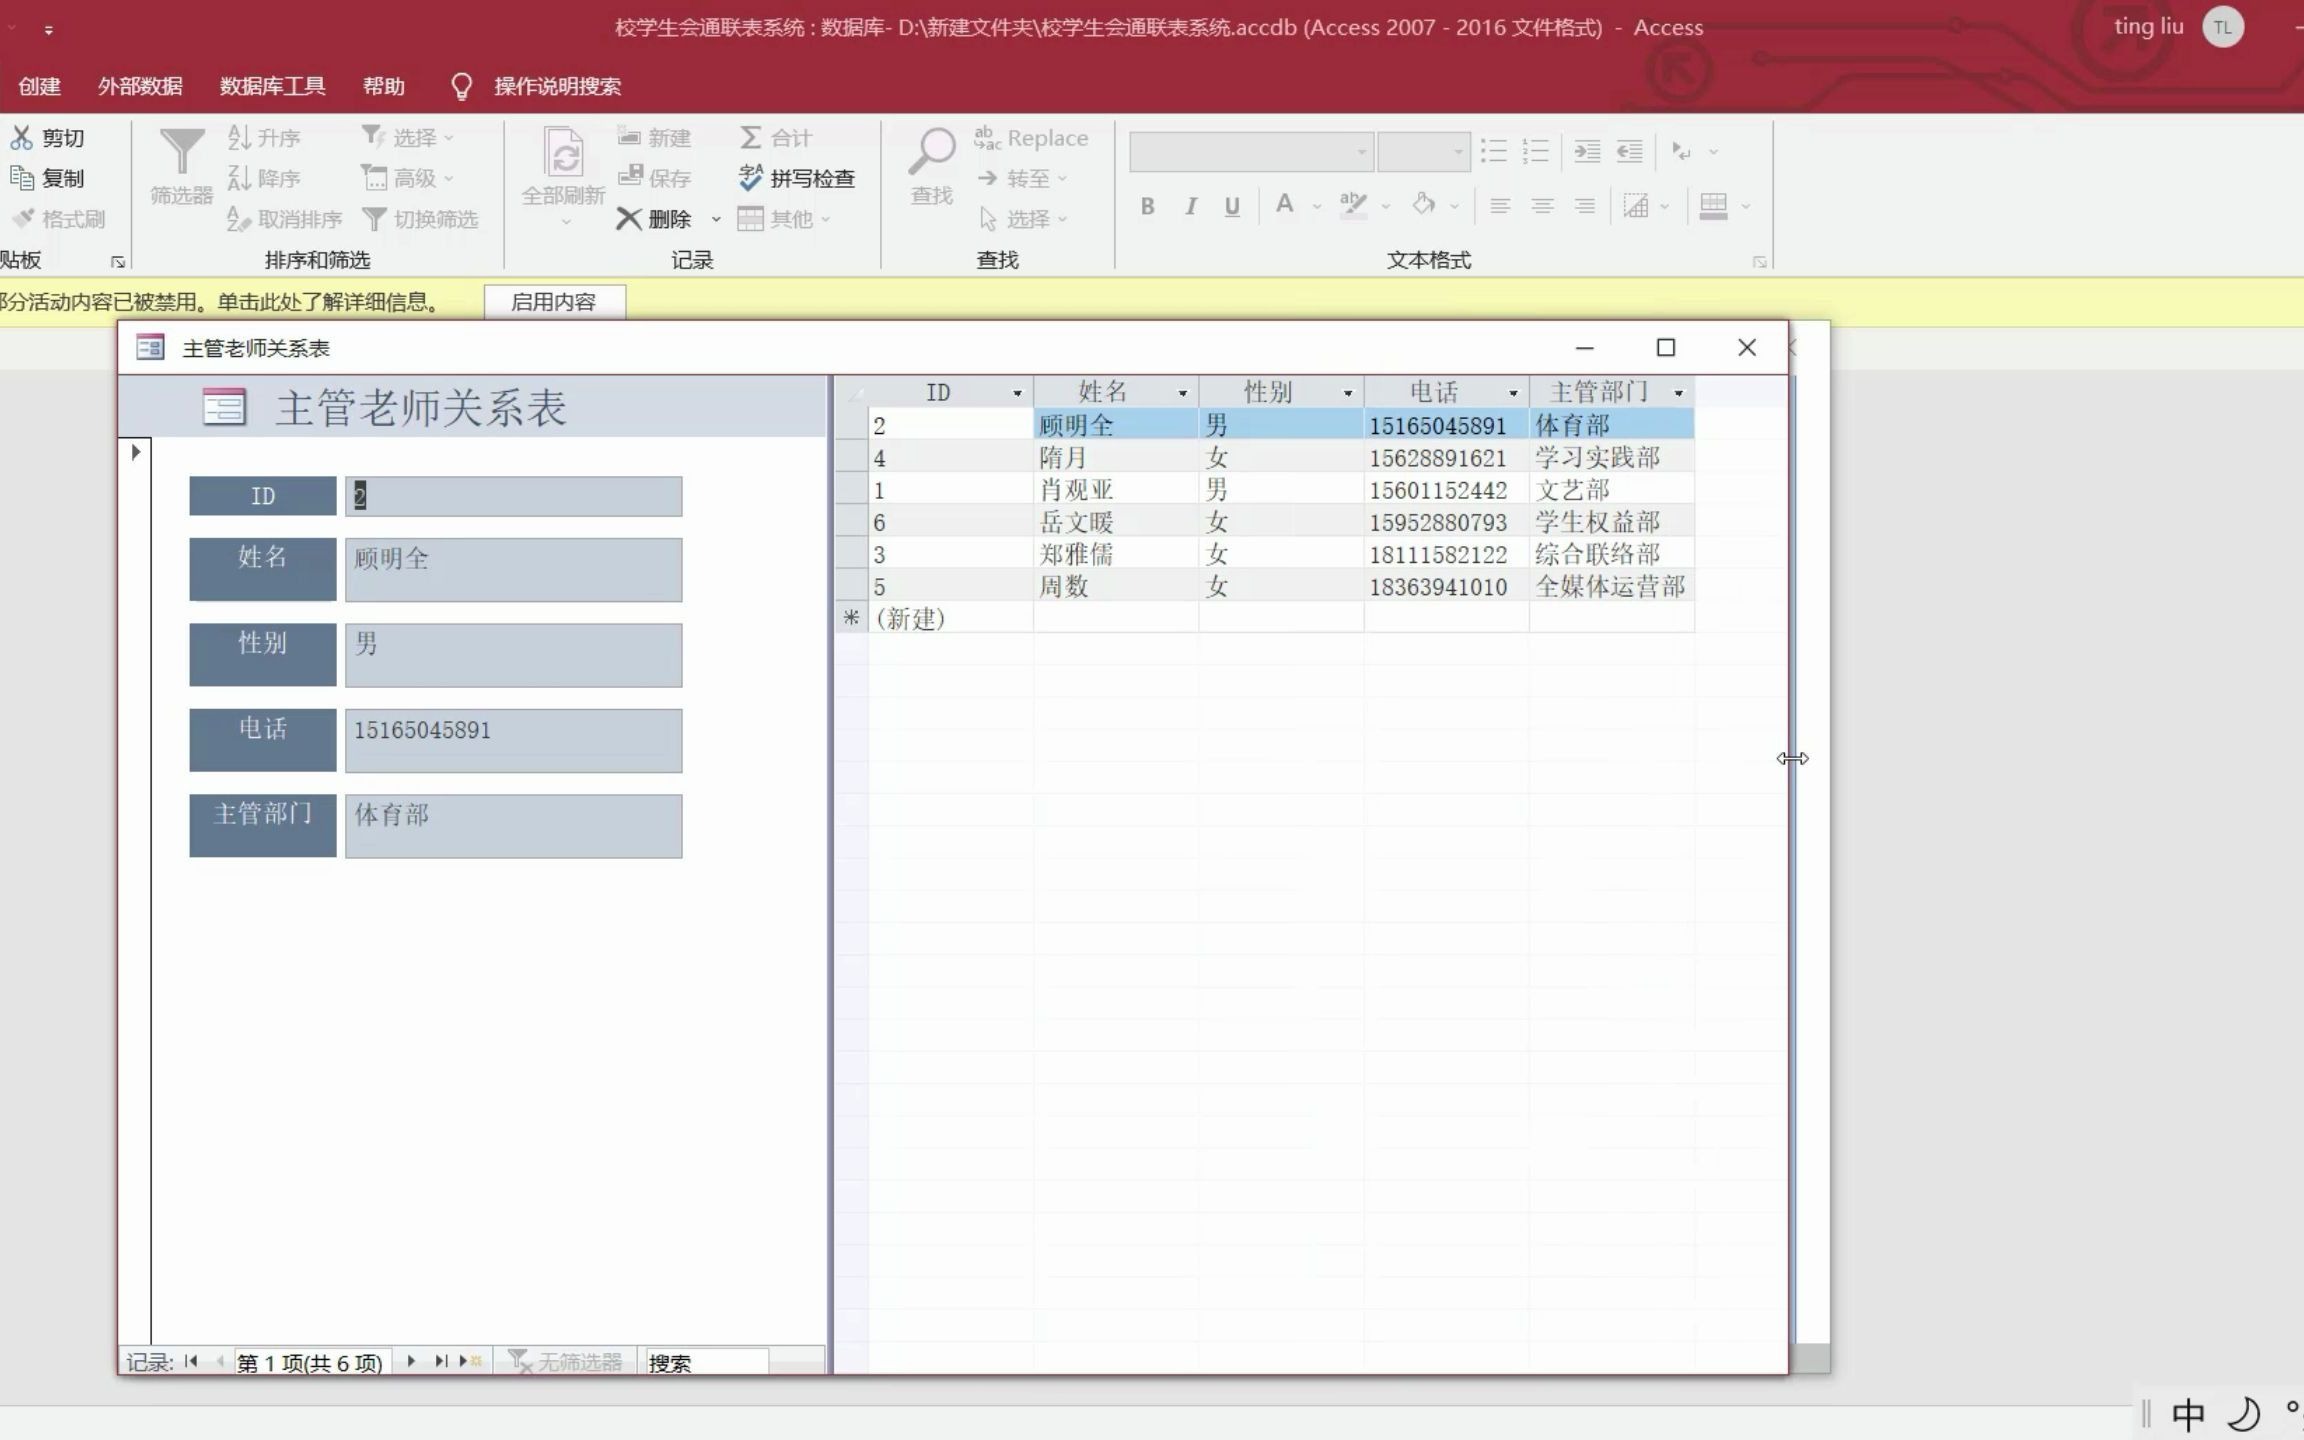Viewport: 2304px width, 1440px height.
Task: Click the center align icon
Action: pyautogui.click(x=1542, y=206)
